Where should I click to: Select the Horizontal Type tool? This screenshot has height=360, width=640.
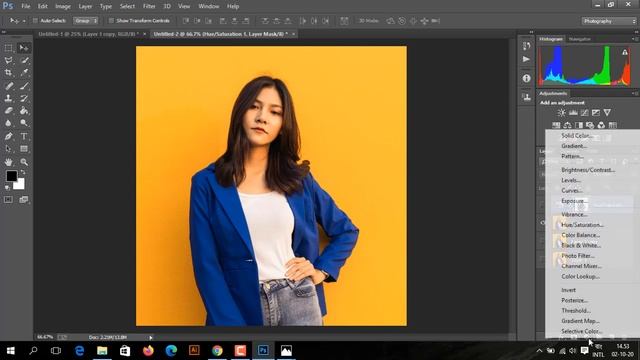click(24, 136)
